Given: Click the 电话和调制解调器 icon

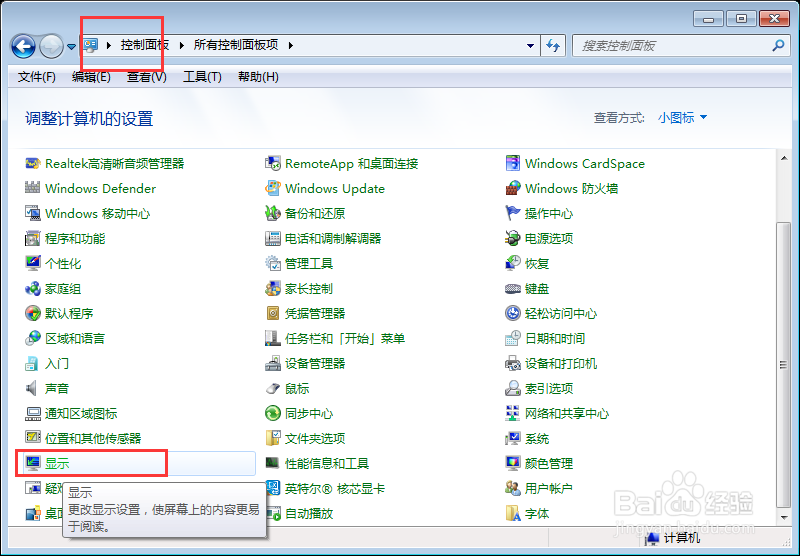Looking at the screenshot, I should pyautogui.click(x=273, y=238).
